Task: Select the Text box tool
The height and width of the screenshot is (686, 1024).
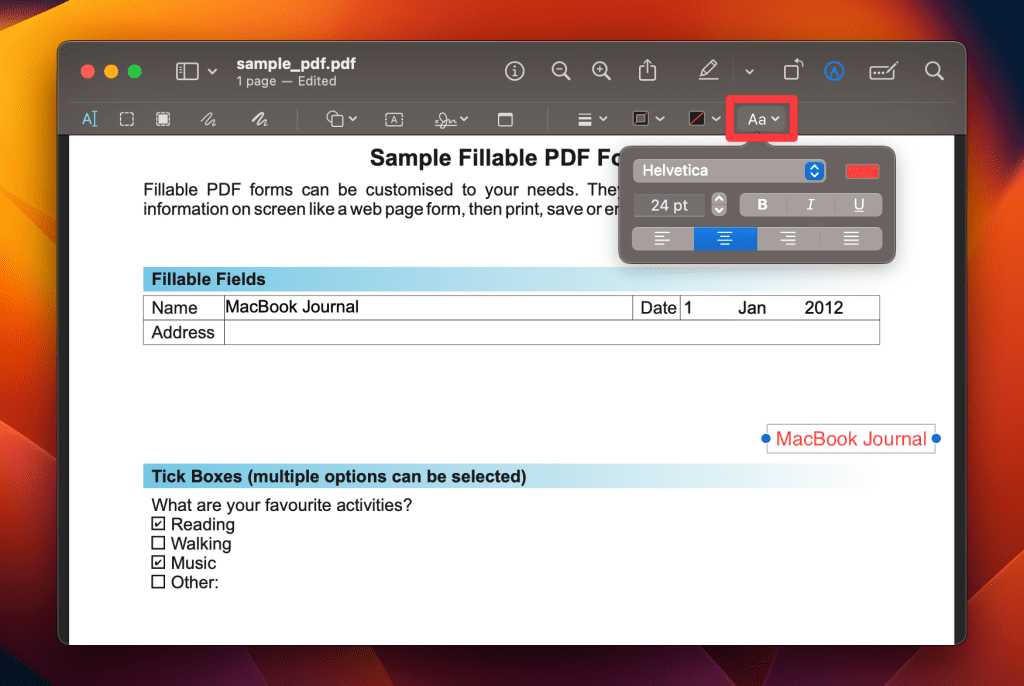Action: [394, 119]
